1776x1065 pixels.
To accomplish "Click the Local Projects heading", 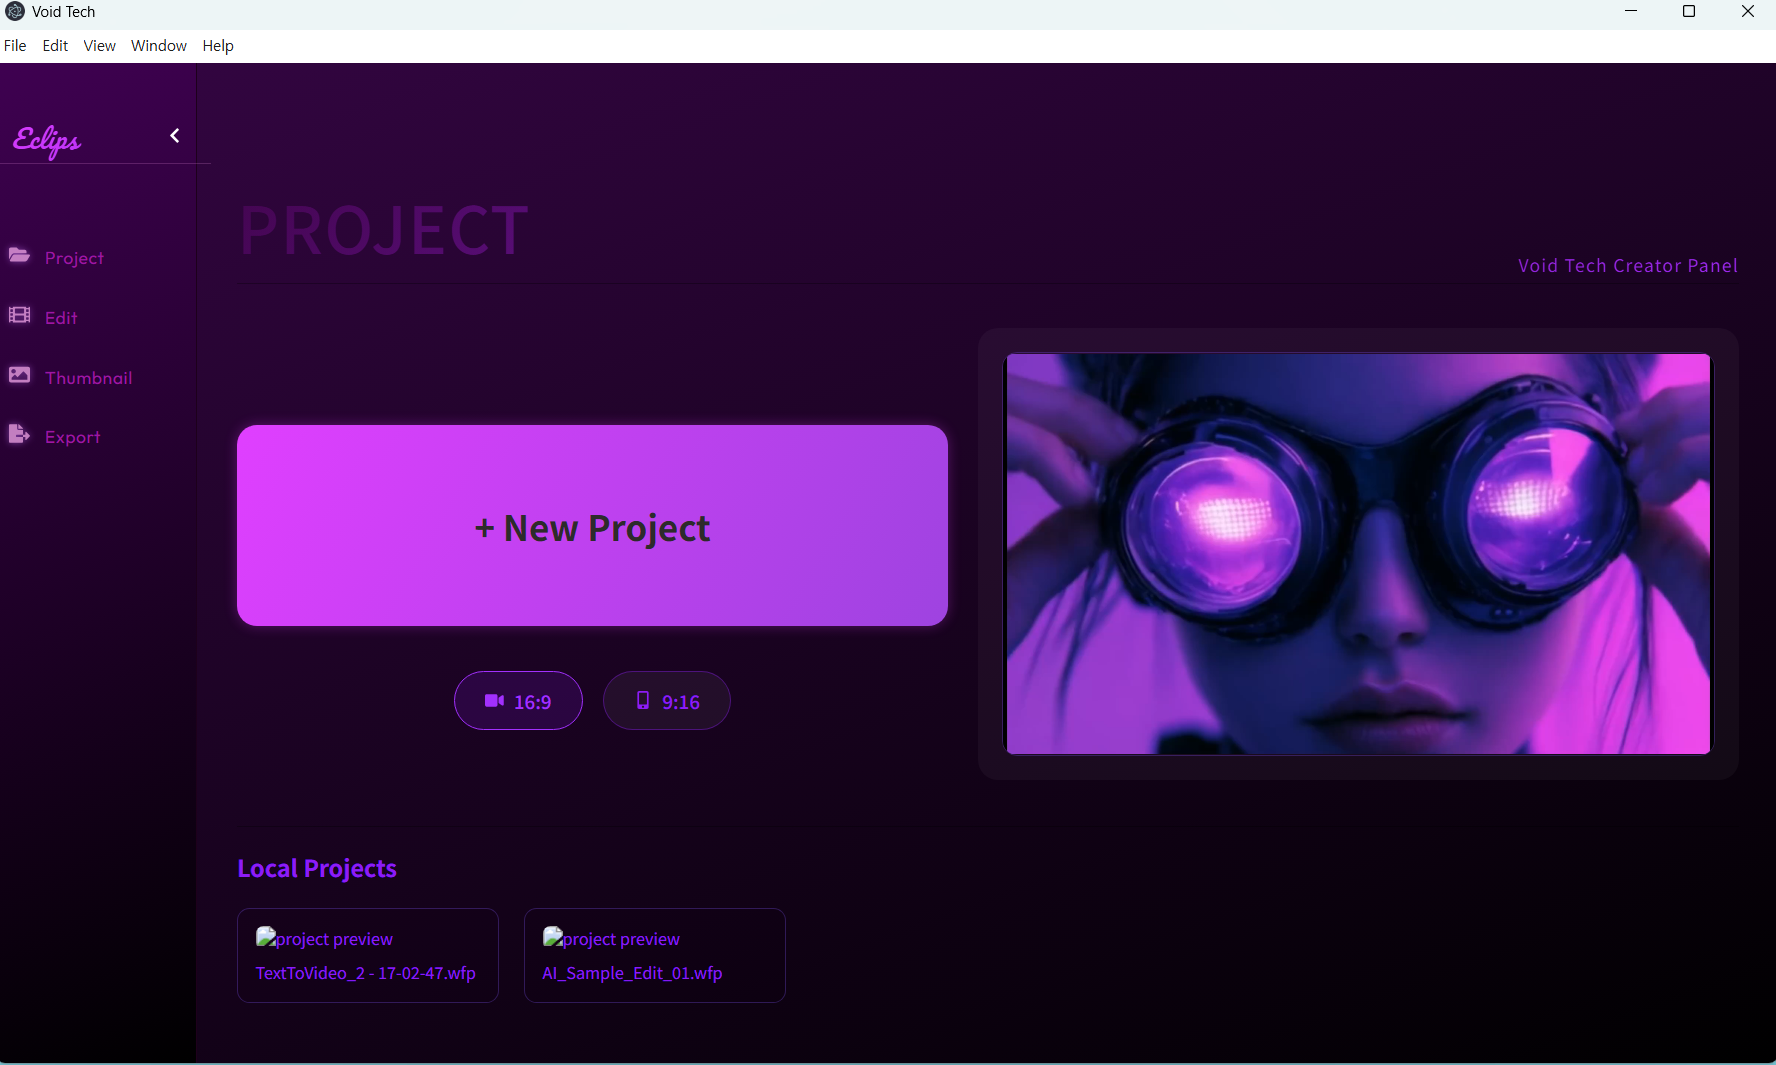I will tap(317, 868).
